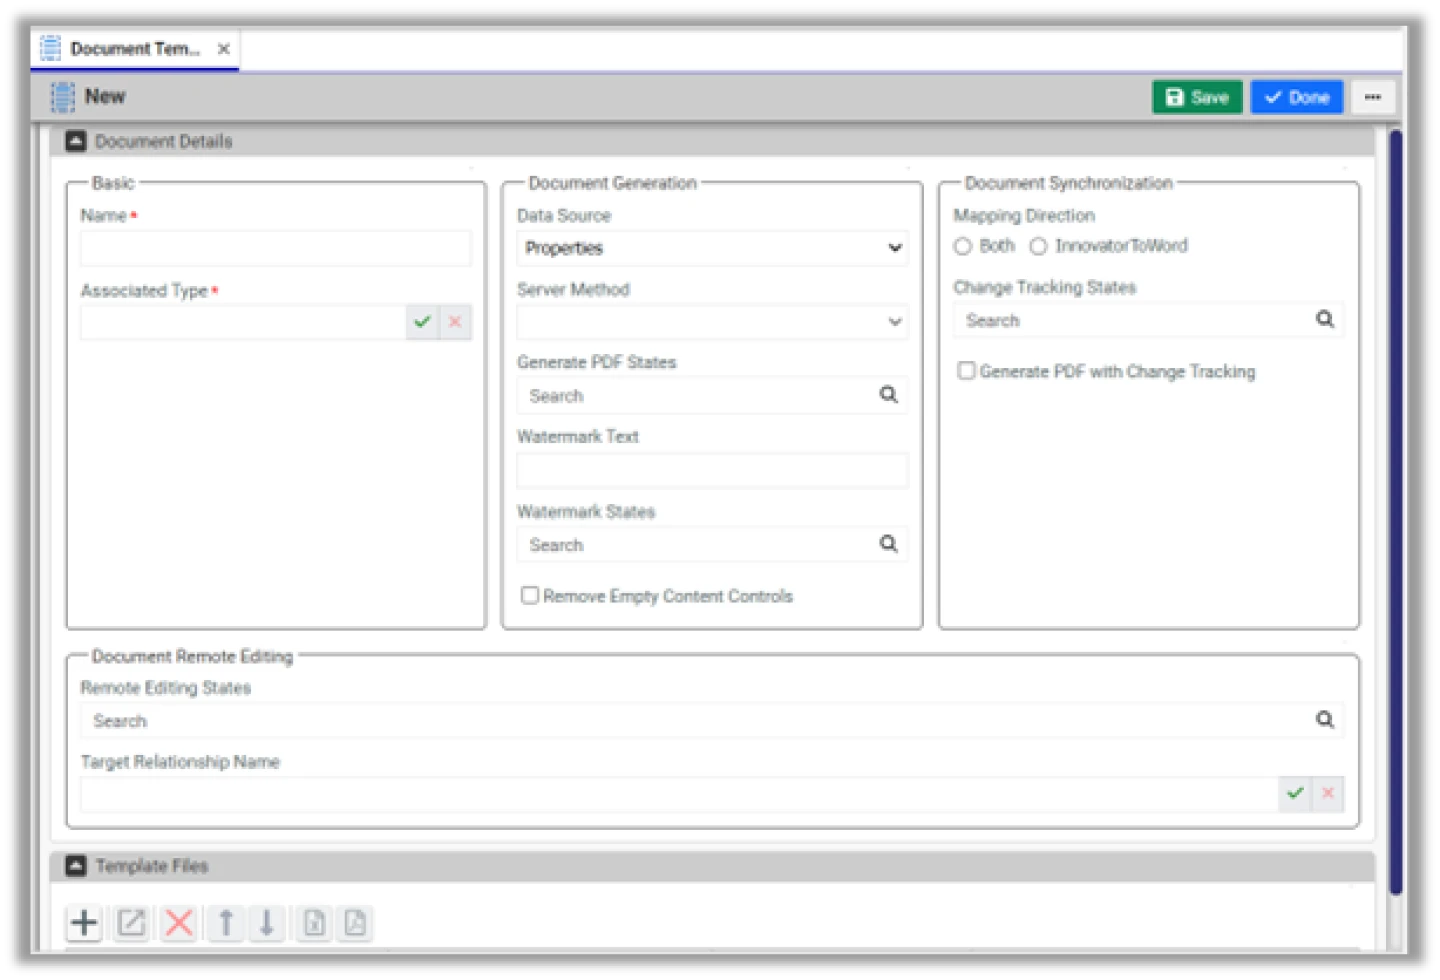1440x980 pixels.
Task: Click the search magnifier in Generate PDF States
Action: 888,395
